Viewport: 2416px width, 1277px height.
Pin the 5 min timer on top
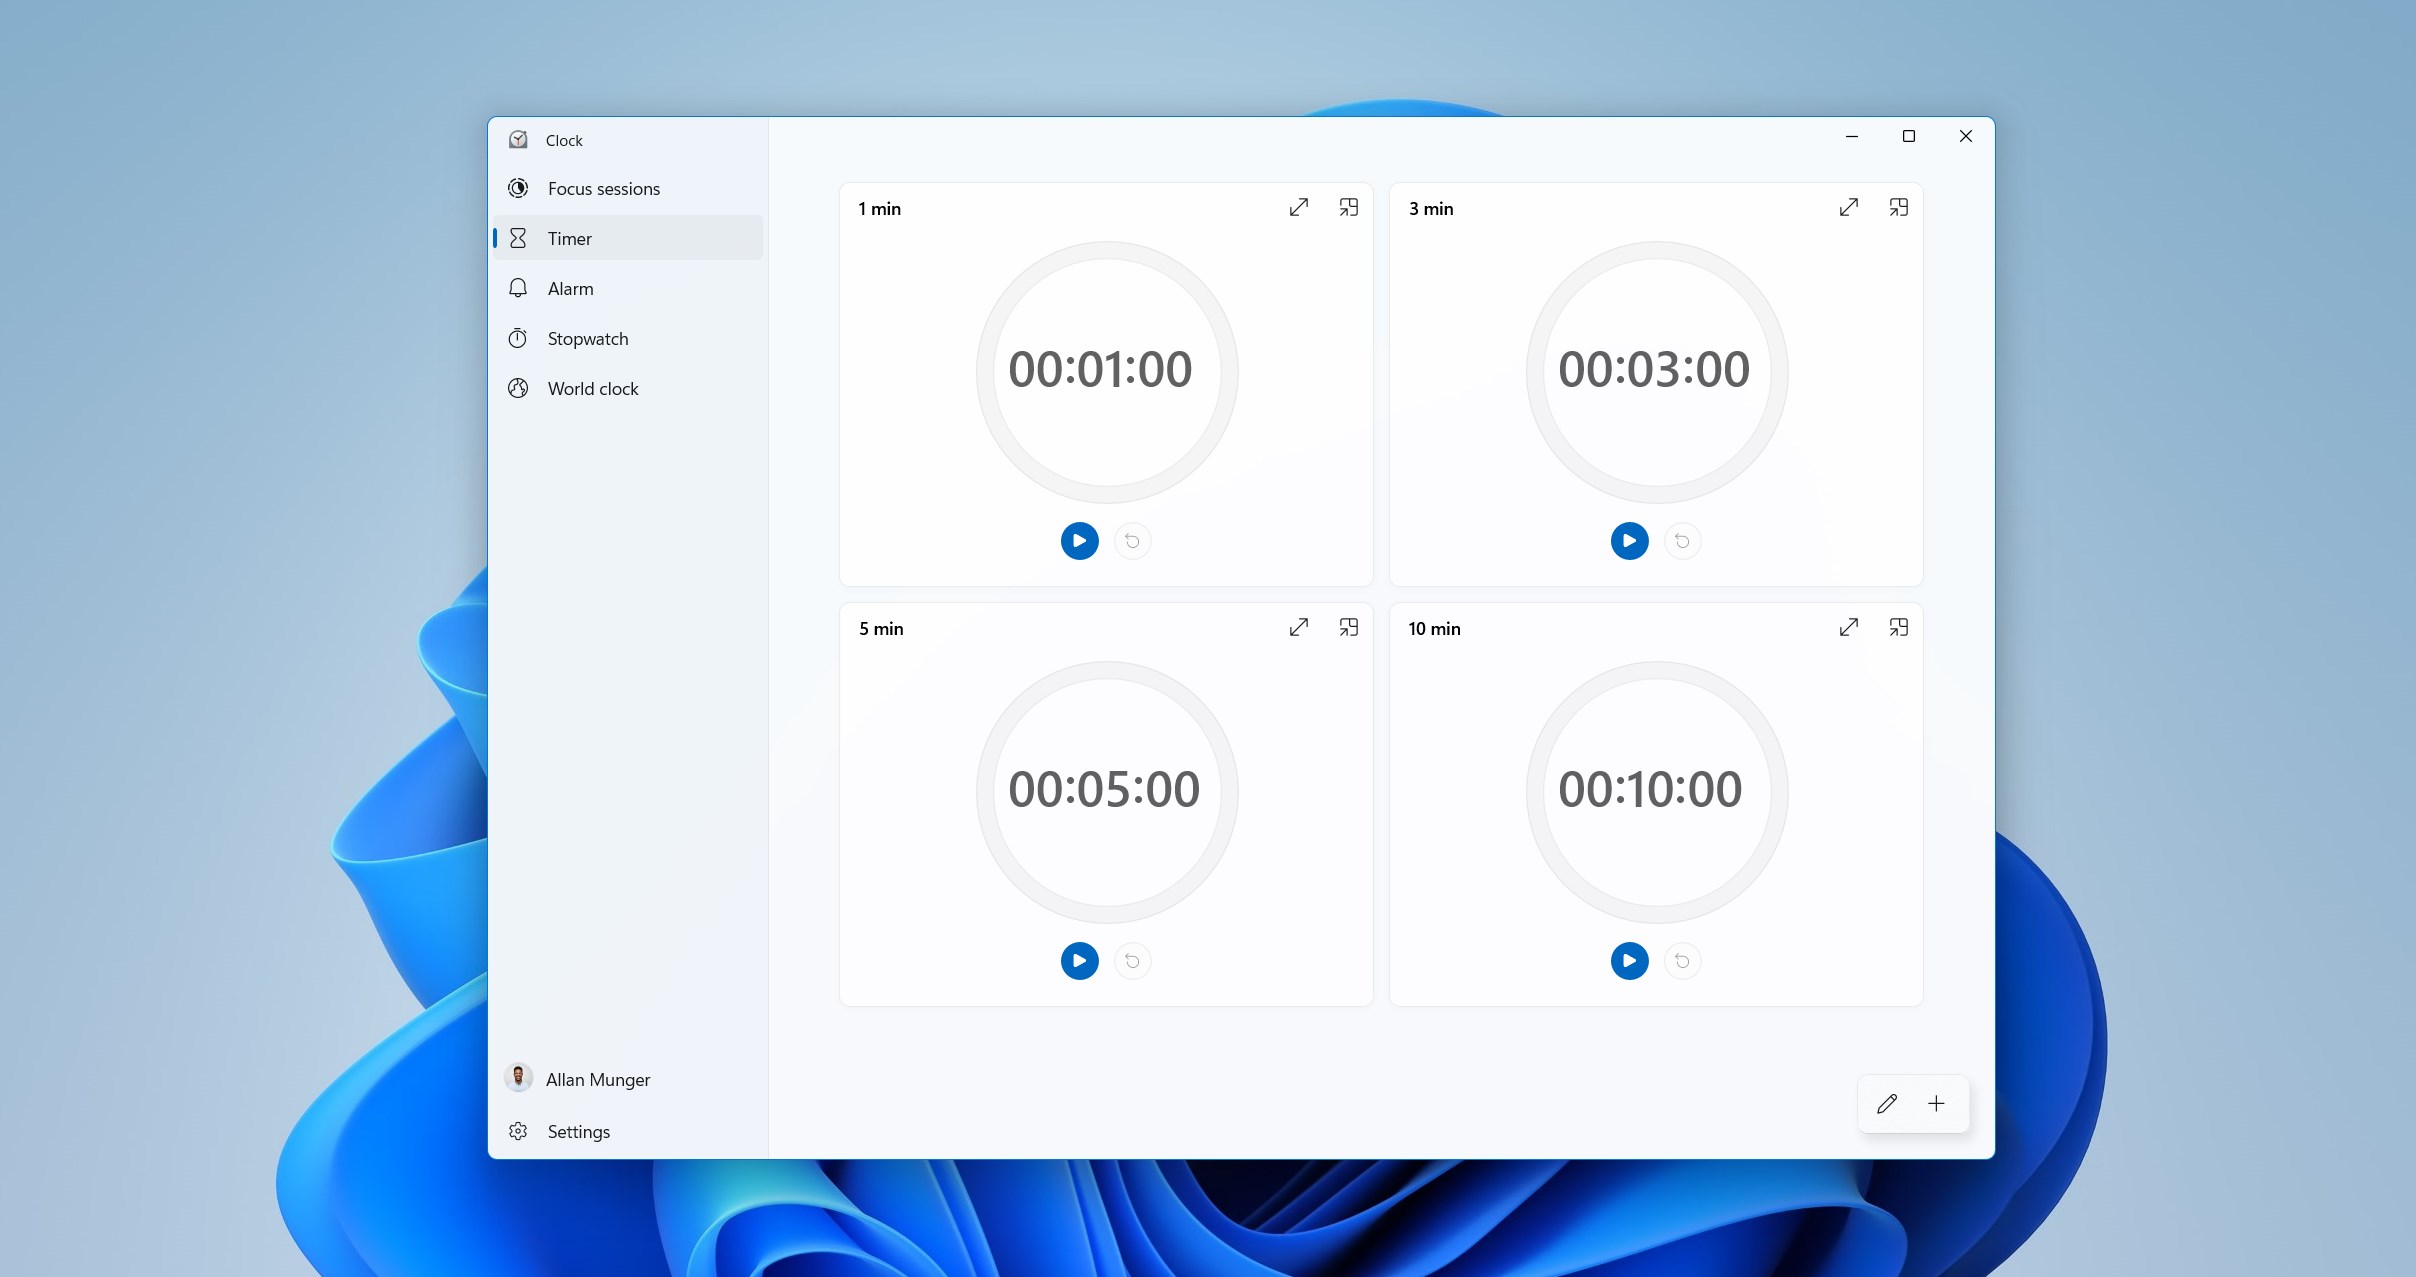pos(1348,627)
